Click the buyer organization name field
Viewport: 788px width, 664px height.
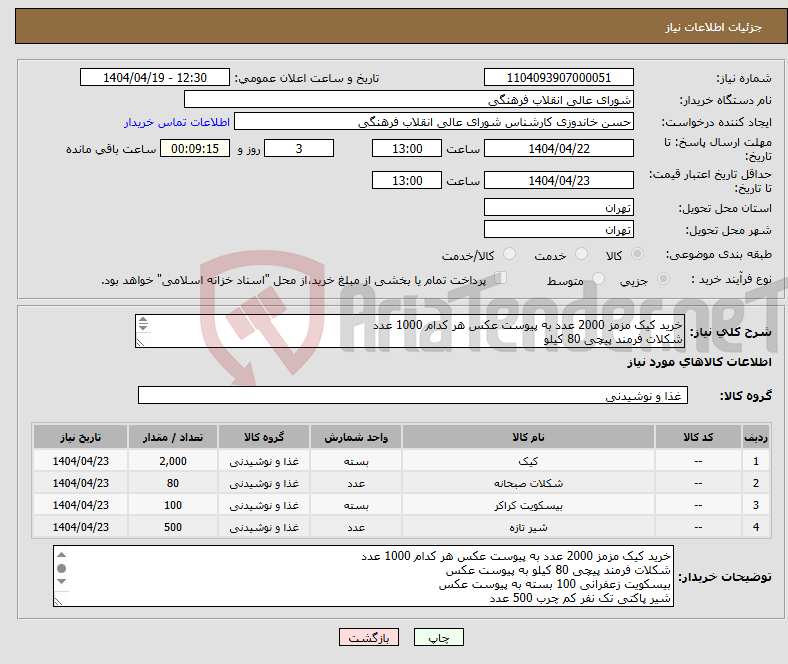pyautogui.click(x=409, y=100)
